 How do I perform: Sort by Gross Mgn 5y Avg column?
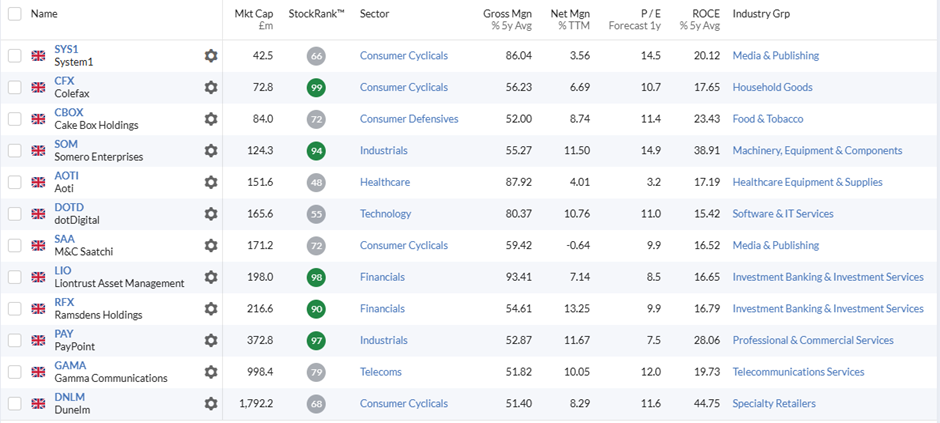507,19
